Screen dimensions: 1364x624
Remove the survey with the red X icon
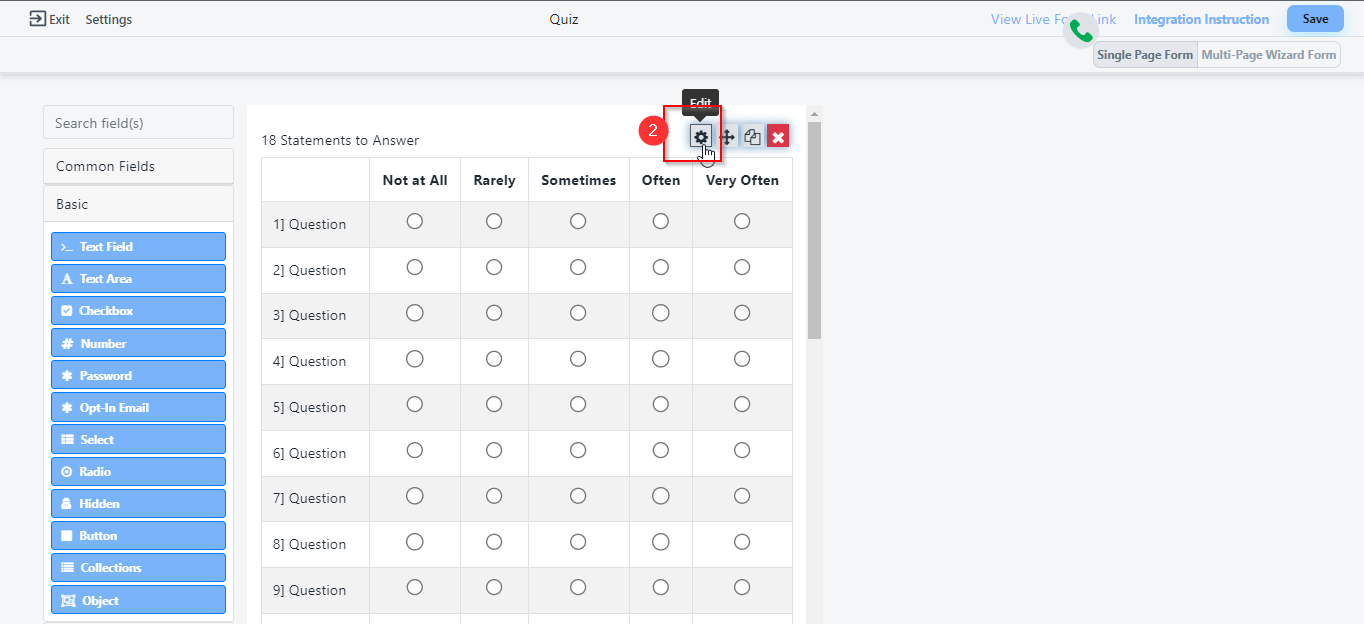[x=778, y=137]
